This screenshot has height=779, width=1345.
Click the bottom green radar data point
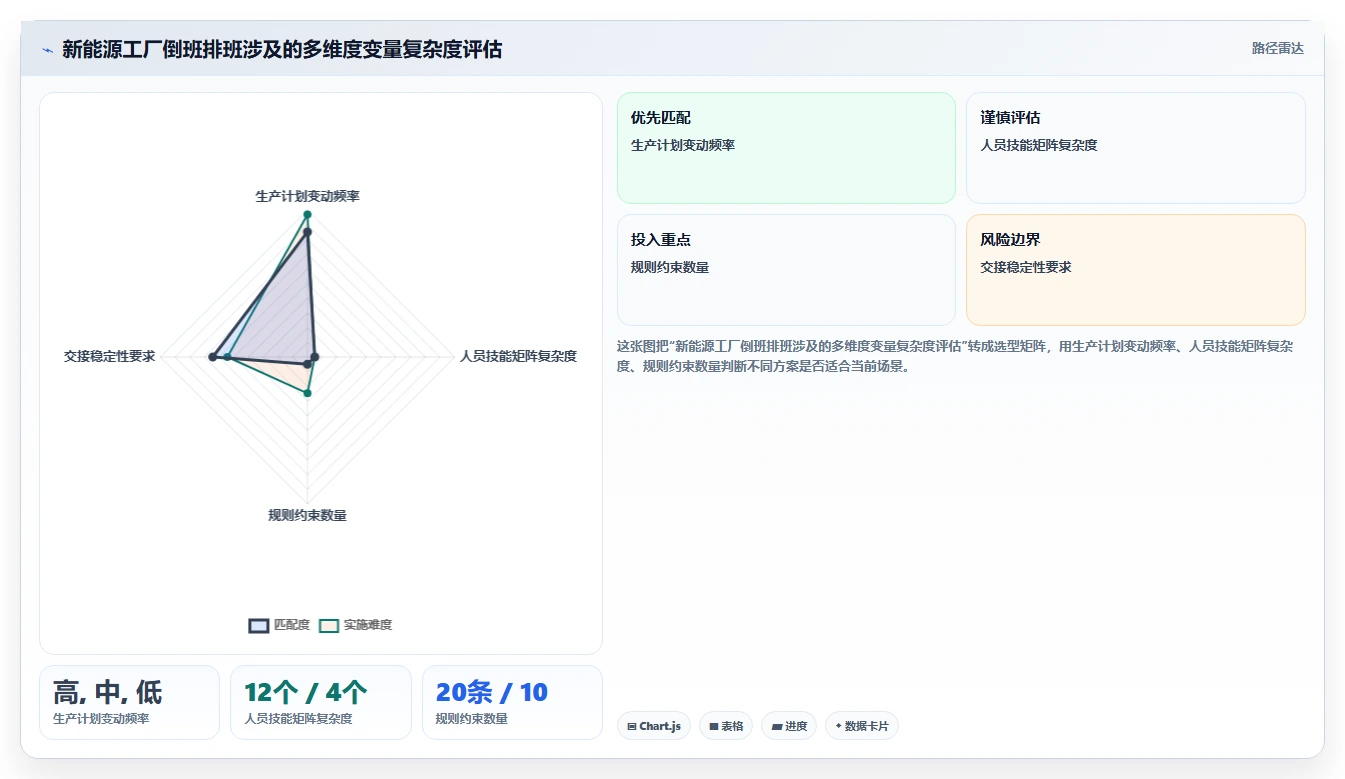coord(307,393)
